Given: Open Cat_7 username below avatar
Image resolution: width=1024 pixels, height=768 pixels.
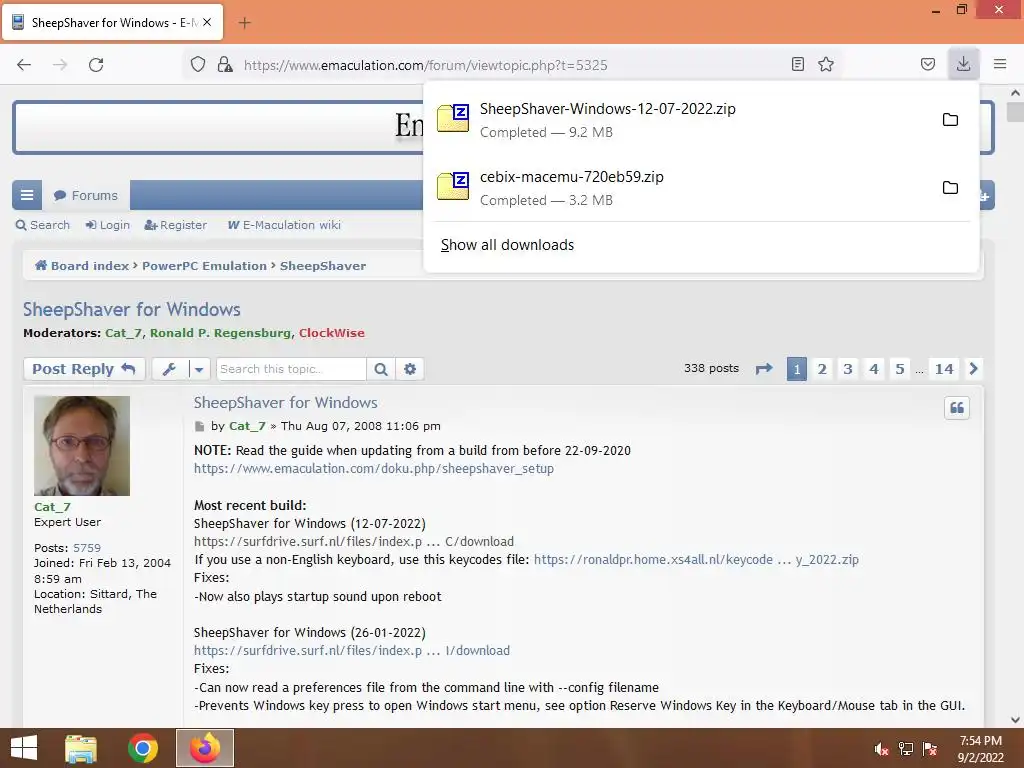Looking at the screenshot, I should (x=52, y=507).
